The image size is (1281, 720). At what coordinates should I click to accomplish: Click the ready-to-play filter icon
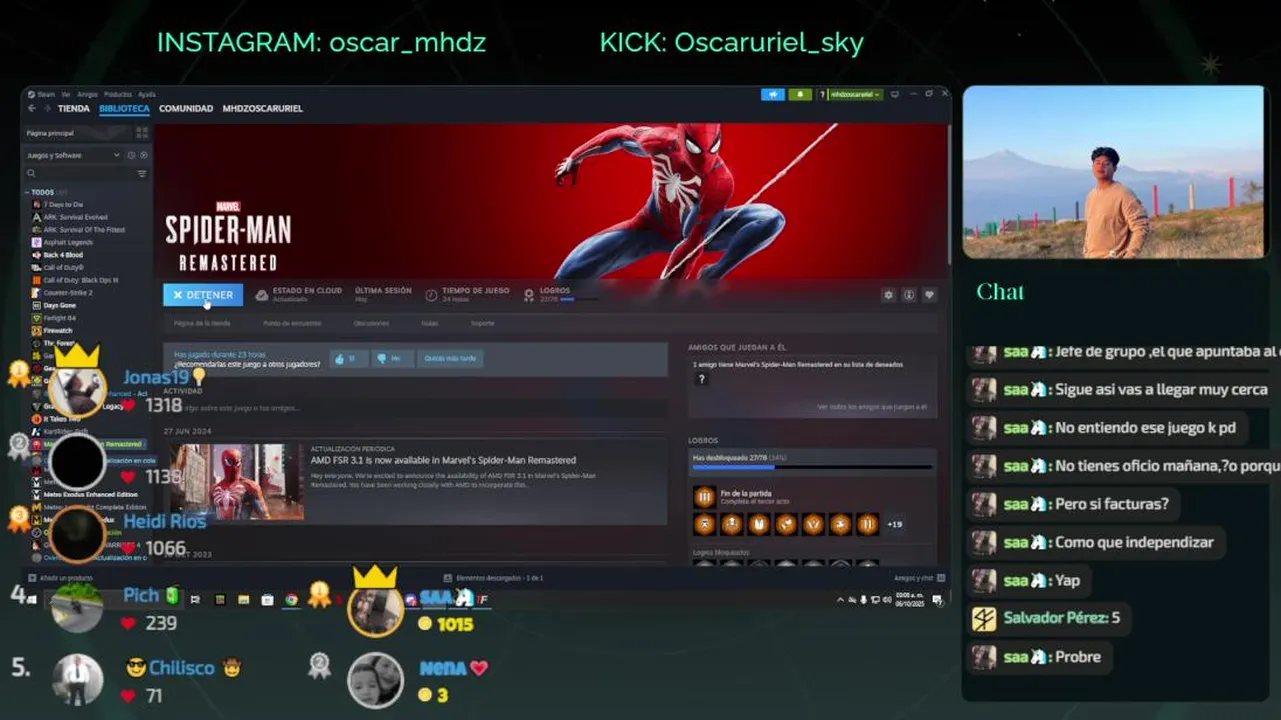(144, 155)
